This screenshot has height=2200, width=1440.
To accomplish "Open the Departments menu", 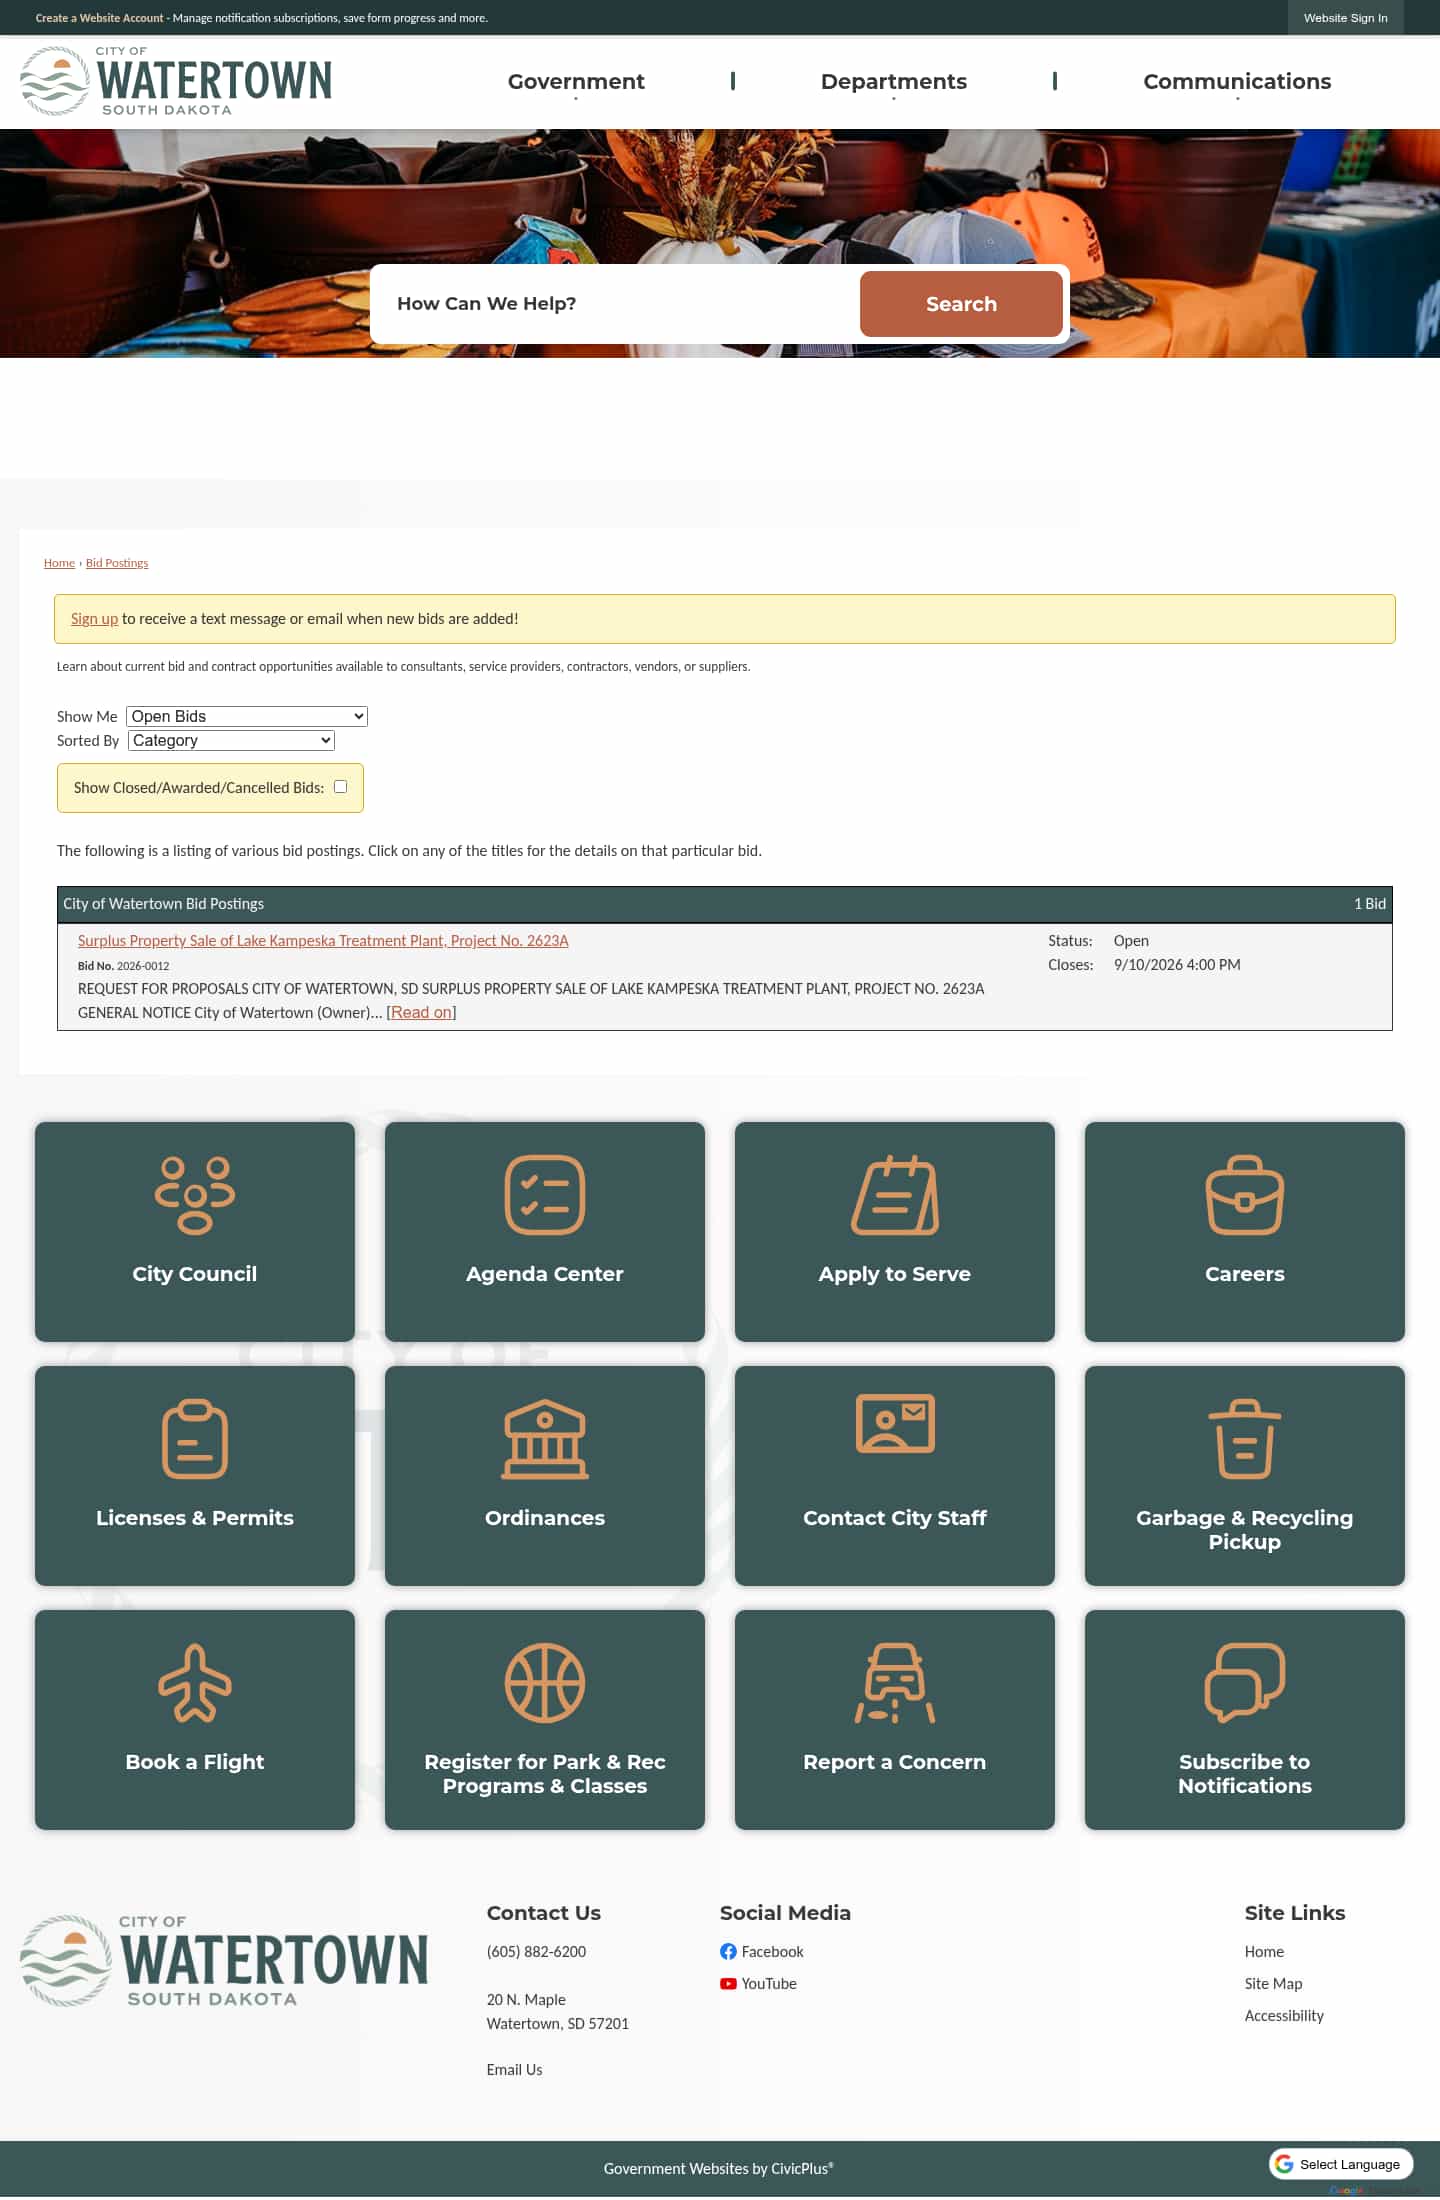I will (x=894, y=82).
